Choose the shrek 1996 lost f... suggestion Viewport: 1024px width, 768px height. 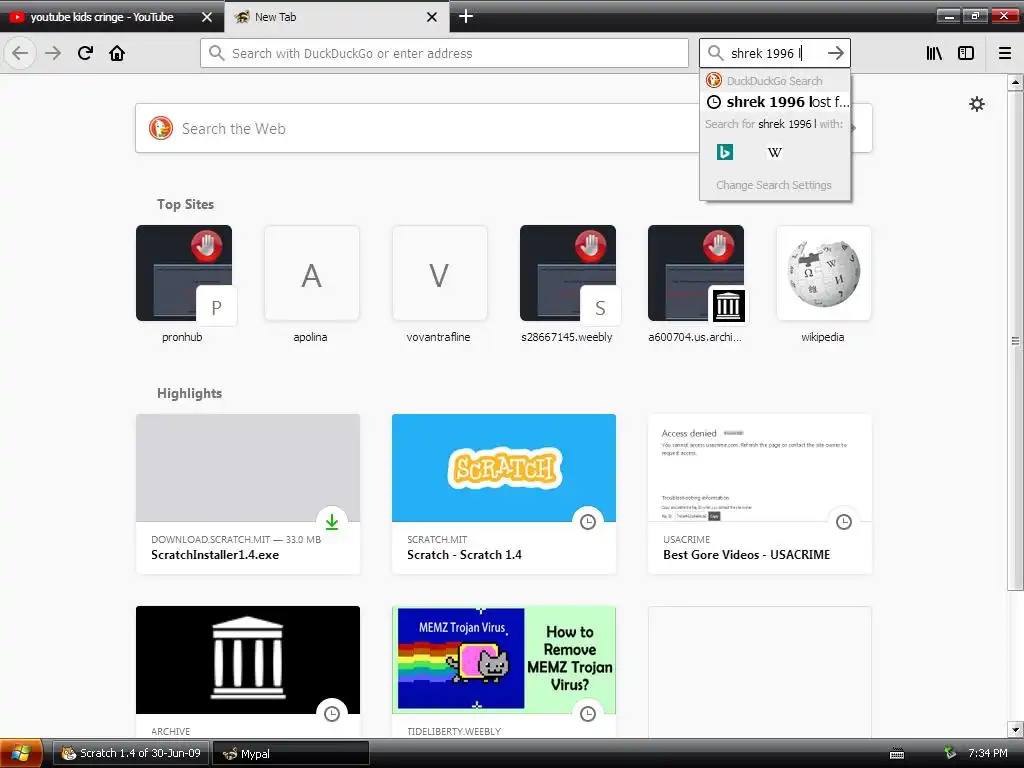pyautogui.click(x=775, y=102)
